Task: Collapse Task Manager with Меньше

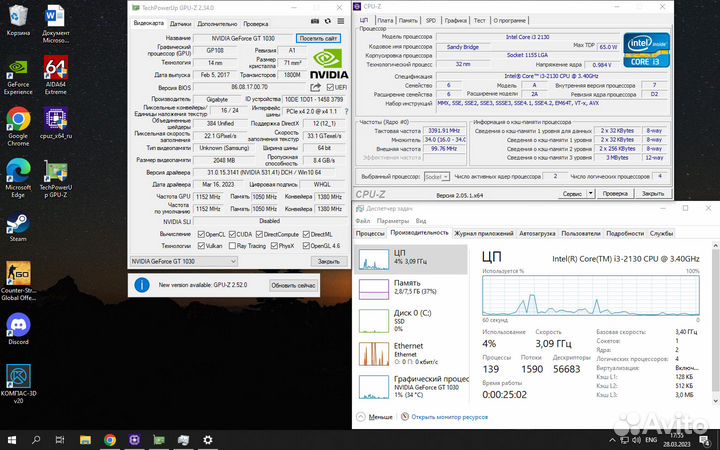Action: (375, 417)
